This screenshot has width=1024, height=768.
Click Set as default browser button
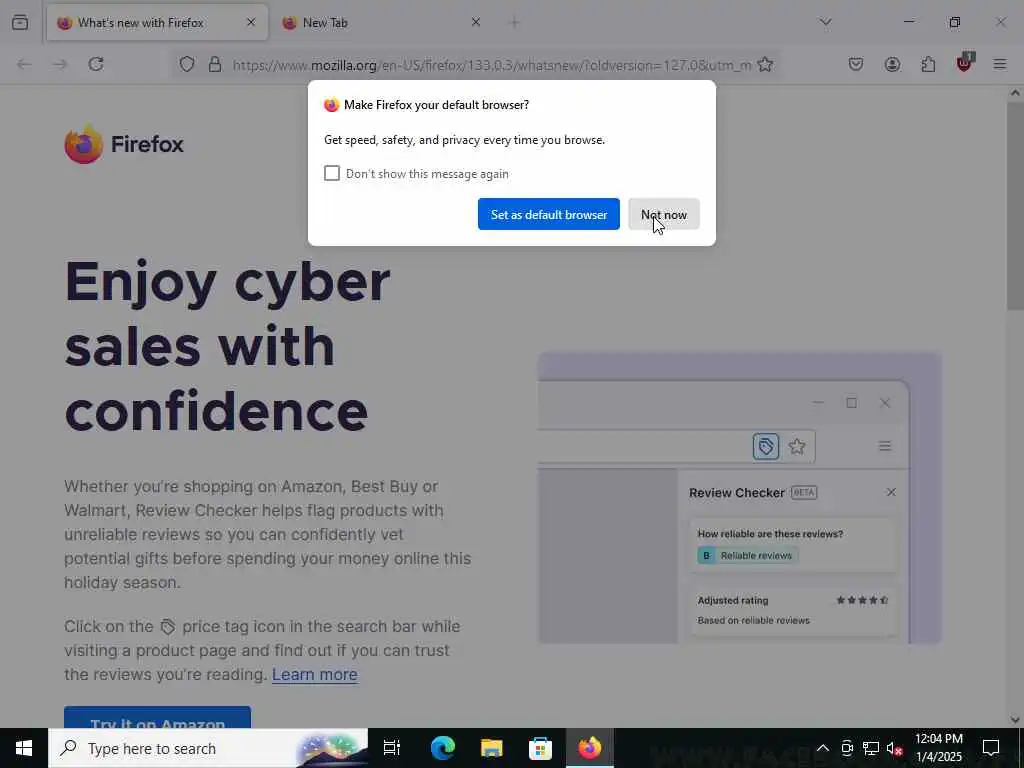click(549, 214)
